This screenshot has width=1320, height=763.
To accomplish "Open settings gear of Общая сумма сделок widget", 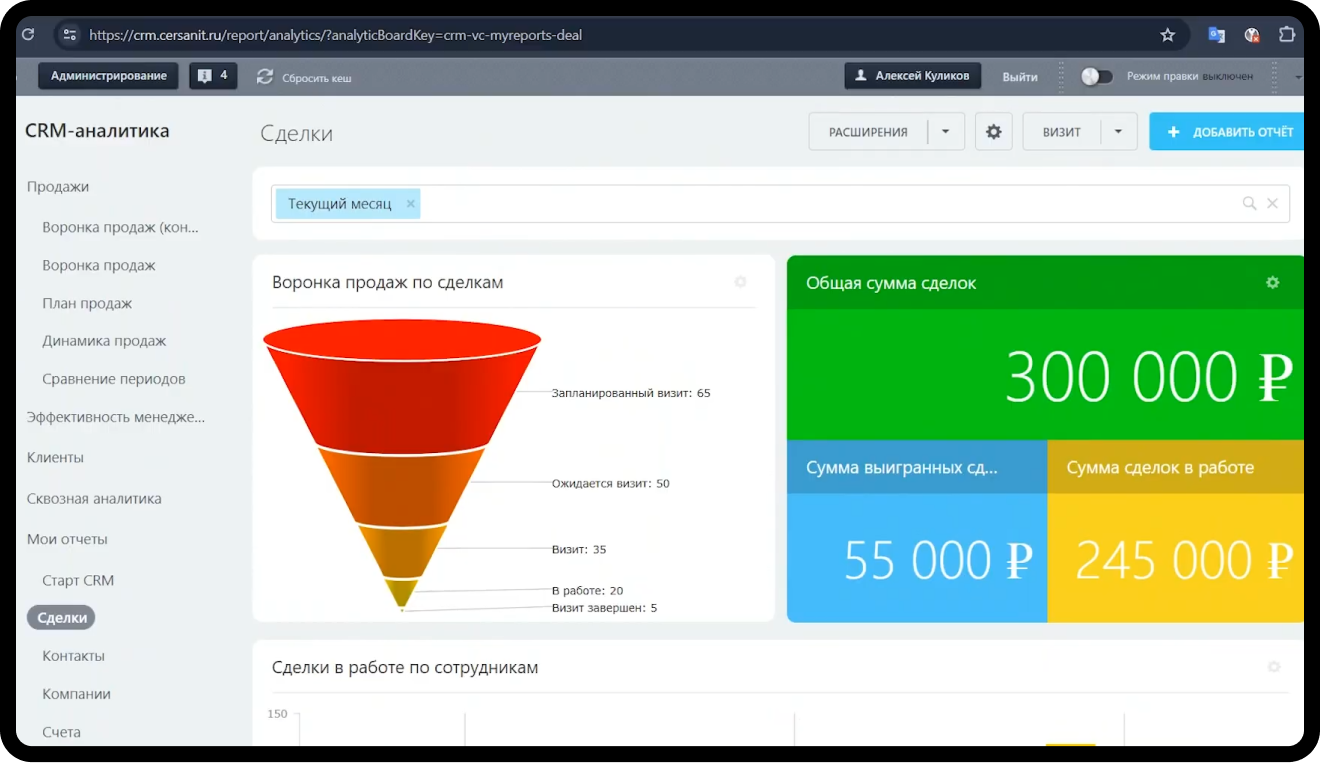I will pyautogui.click(x=1272, y=283).
